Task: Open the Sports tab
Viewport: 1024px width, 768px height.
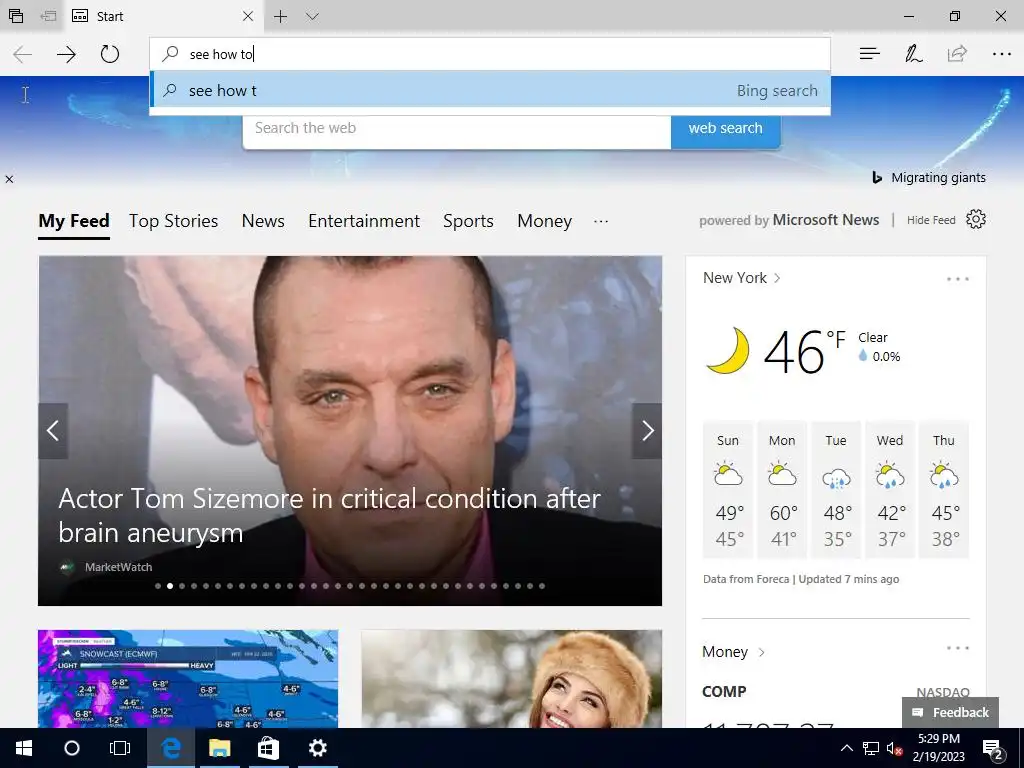Action: click(x=468, y=221)
